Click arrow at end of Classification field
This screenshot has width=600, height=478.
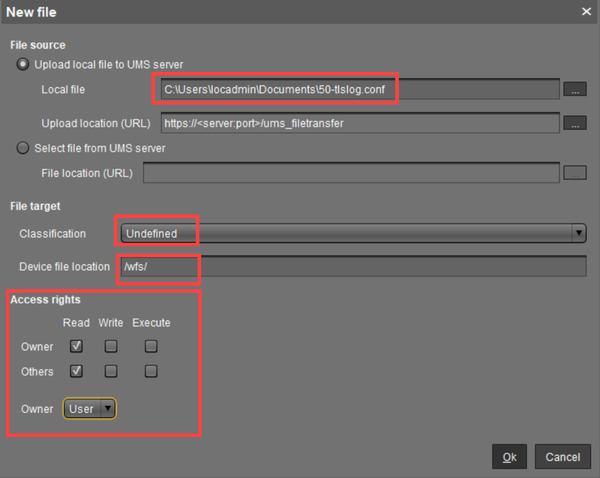579,233
